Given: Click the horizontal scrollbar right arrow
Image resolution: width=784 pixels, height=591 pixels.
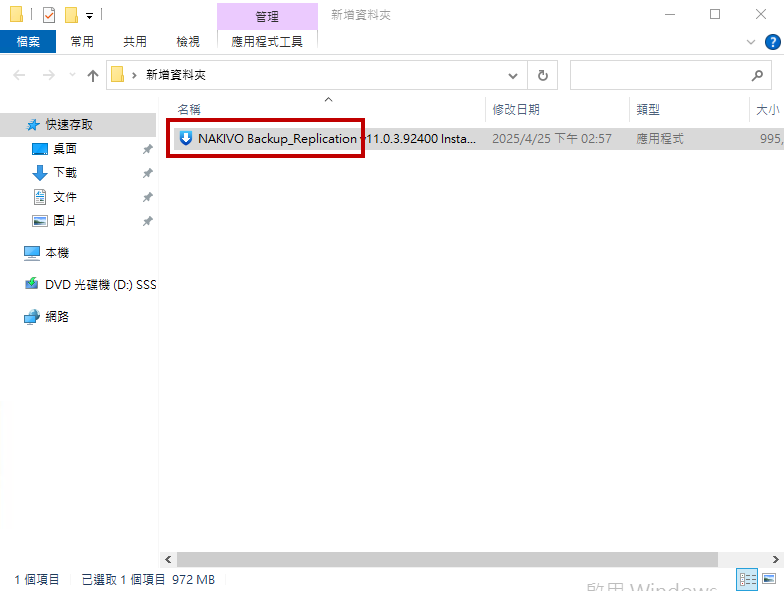Looking at the screenshot, I should point(776,560).
